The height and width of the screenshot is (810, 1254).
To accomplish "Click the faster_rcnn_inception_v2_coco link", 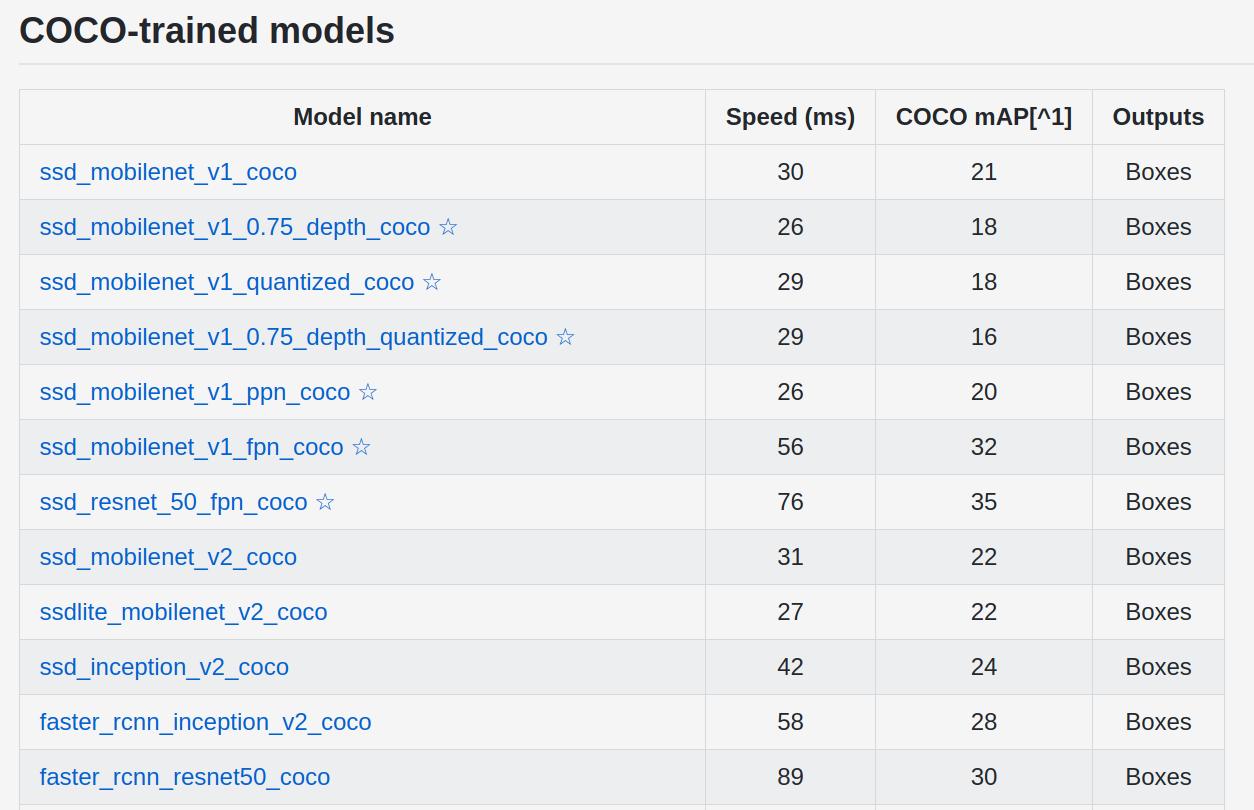I will pos(205,722).
